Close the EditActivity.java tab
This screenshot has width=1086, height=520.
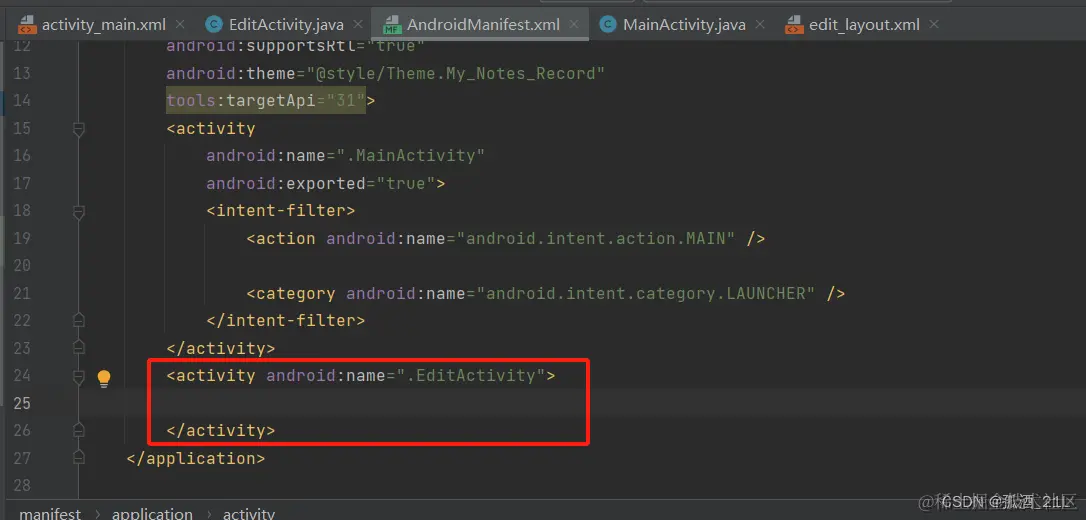pos(358,24)
